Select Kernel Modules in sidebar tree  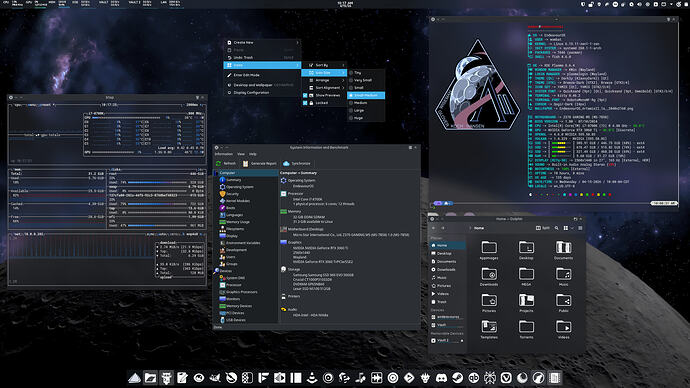pos(235,201)
